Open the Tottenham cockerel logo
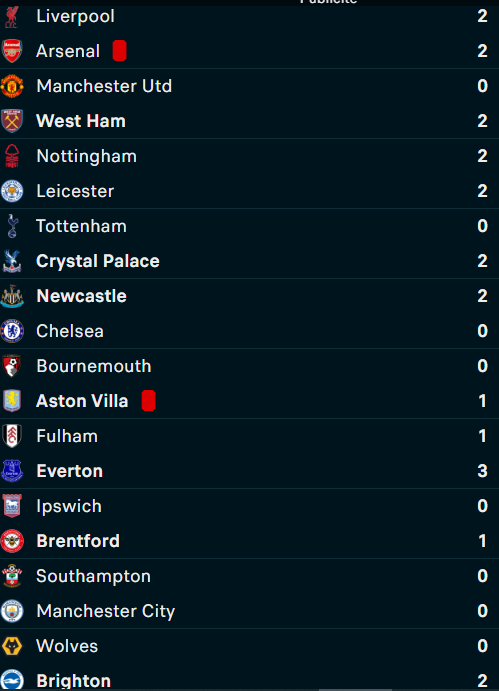Screen dimensions: 499x691 coord(12,226)
